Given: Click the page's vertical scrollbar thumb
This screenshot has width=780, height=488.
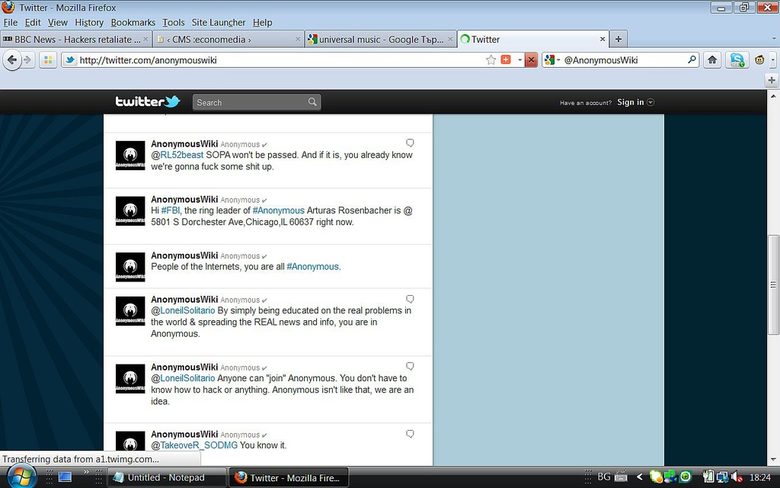Looking at the screenshot, I should (773, 285).
